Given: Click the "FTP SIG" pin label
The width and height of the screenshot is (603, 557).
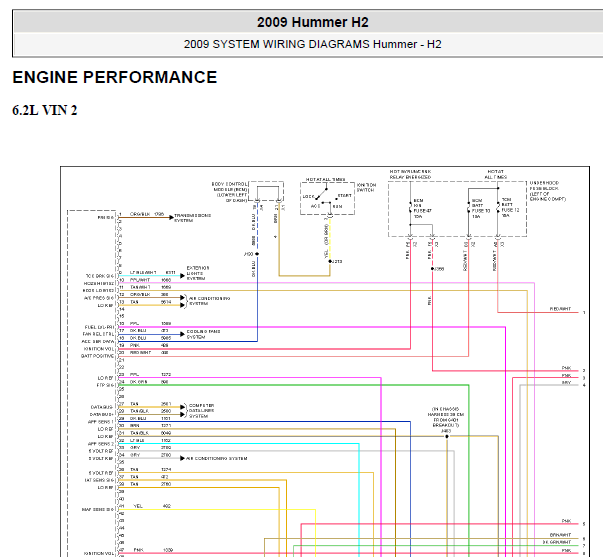Looking at the screenshot, I should [x=105, y=385].
